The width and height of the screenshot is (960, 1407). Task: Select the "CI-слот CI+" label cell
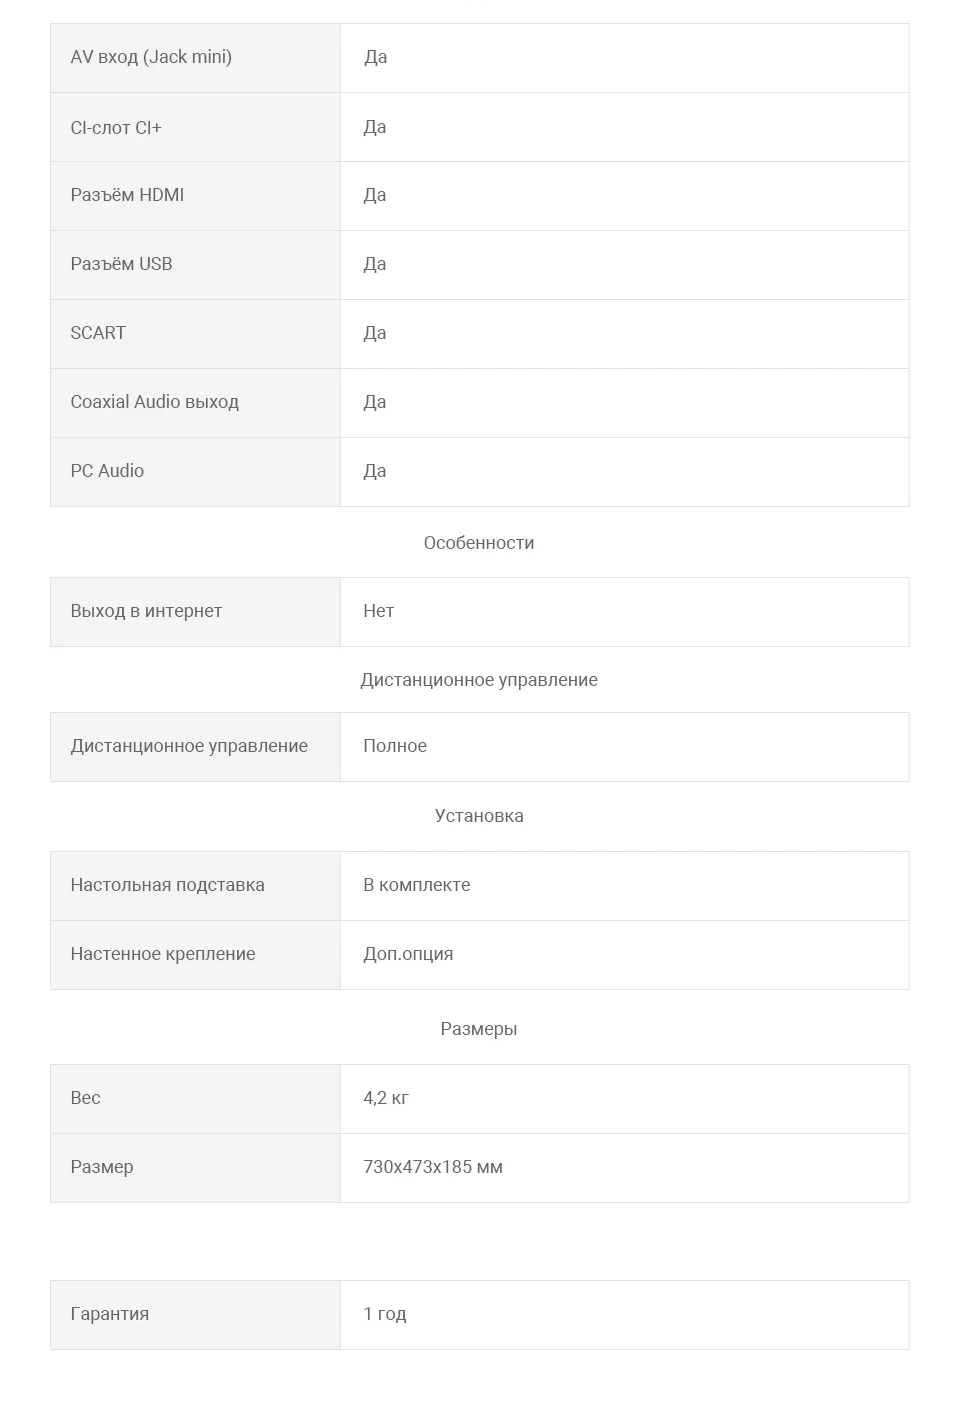pyautogui.click(x=116, y=127)
